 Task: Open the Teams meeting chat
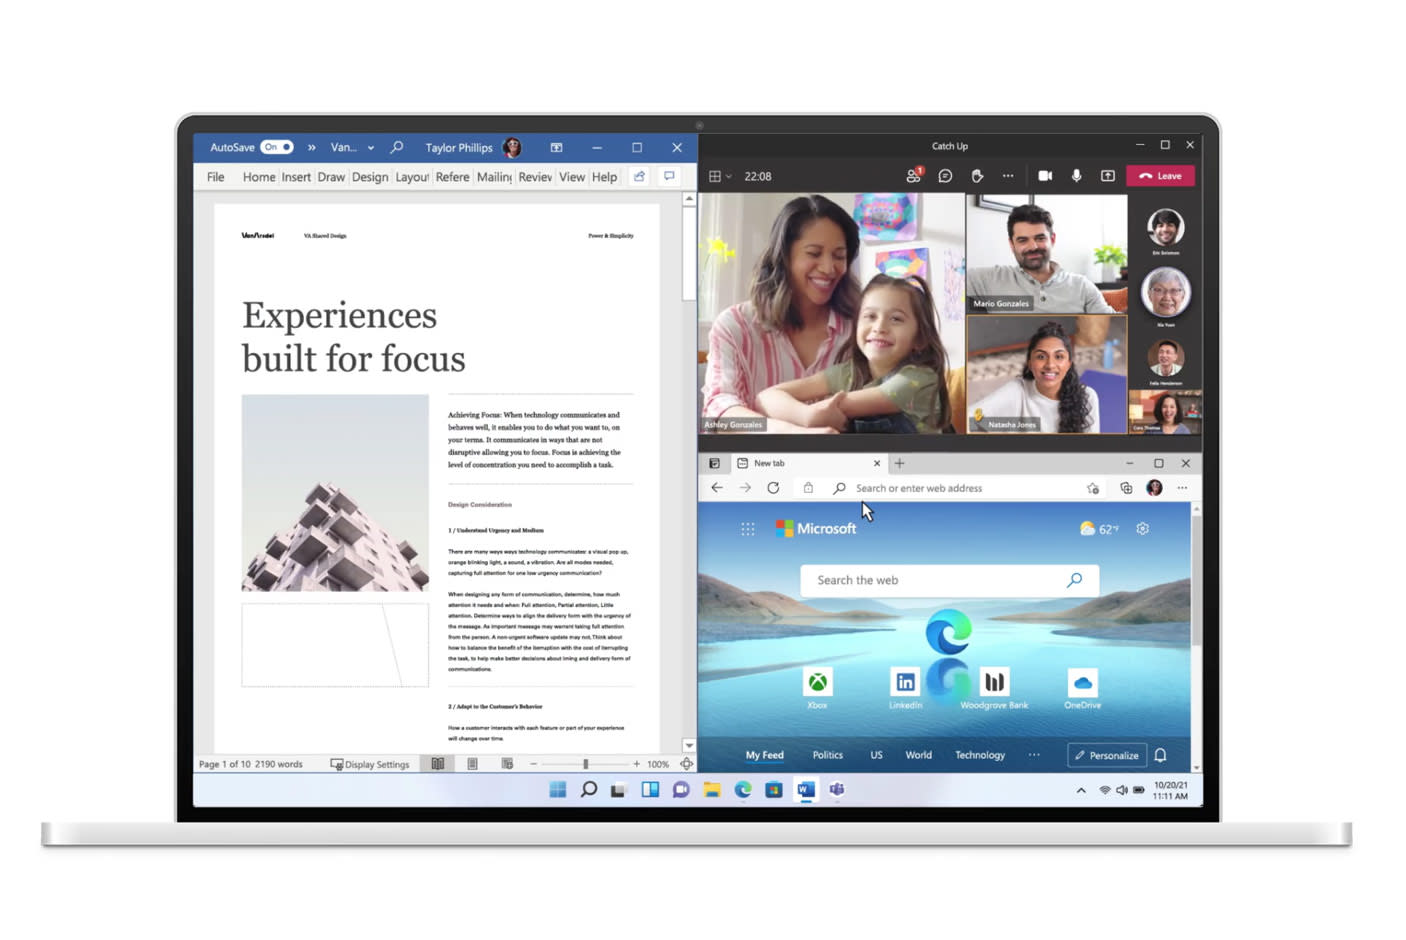(x=945, y=176)
